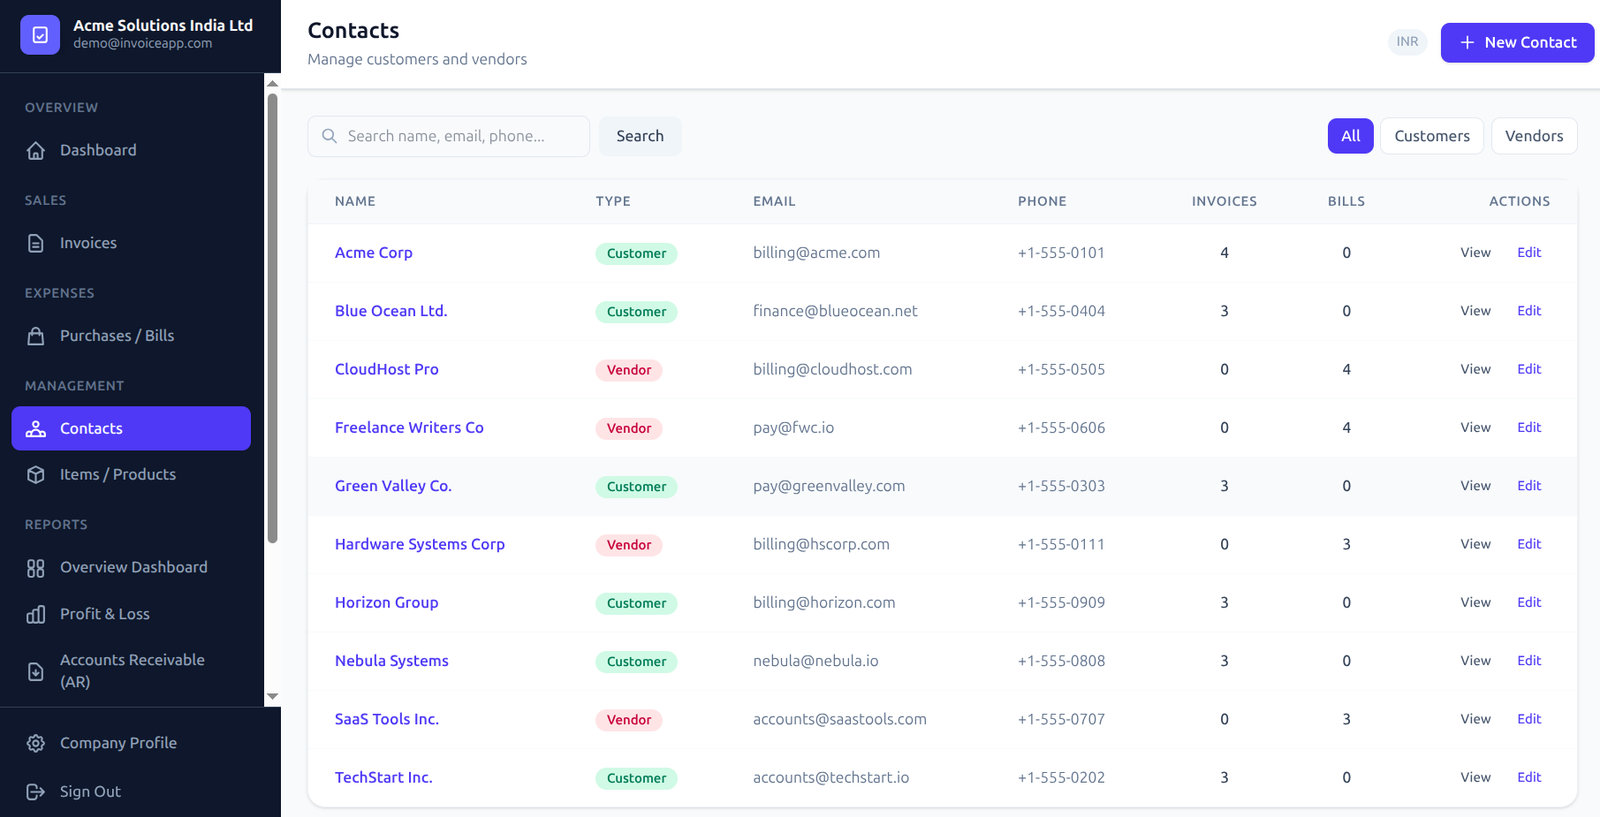Click phone number +1-555-0202
This screenshot has width=1600, height=817.
coord(1061,777)
